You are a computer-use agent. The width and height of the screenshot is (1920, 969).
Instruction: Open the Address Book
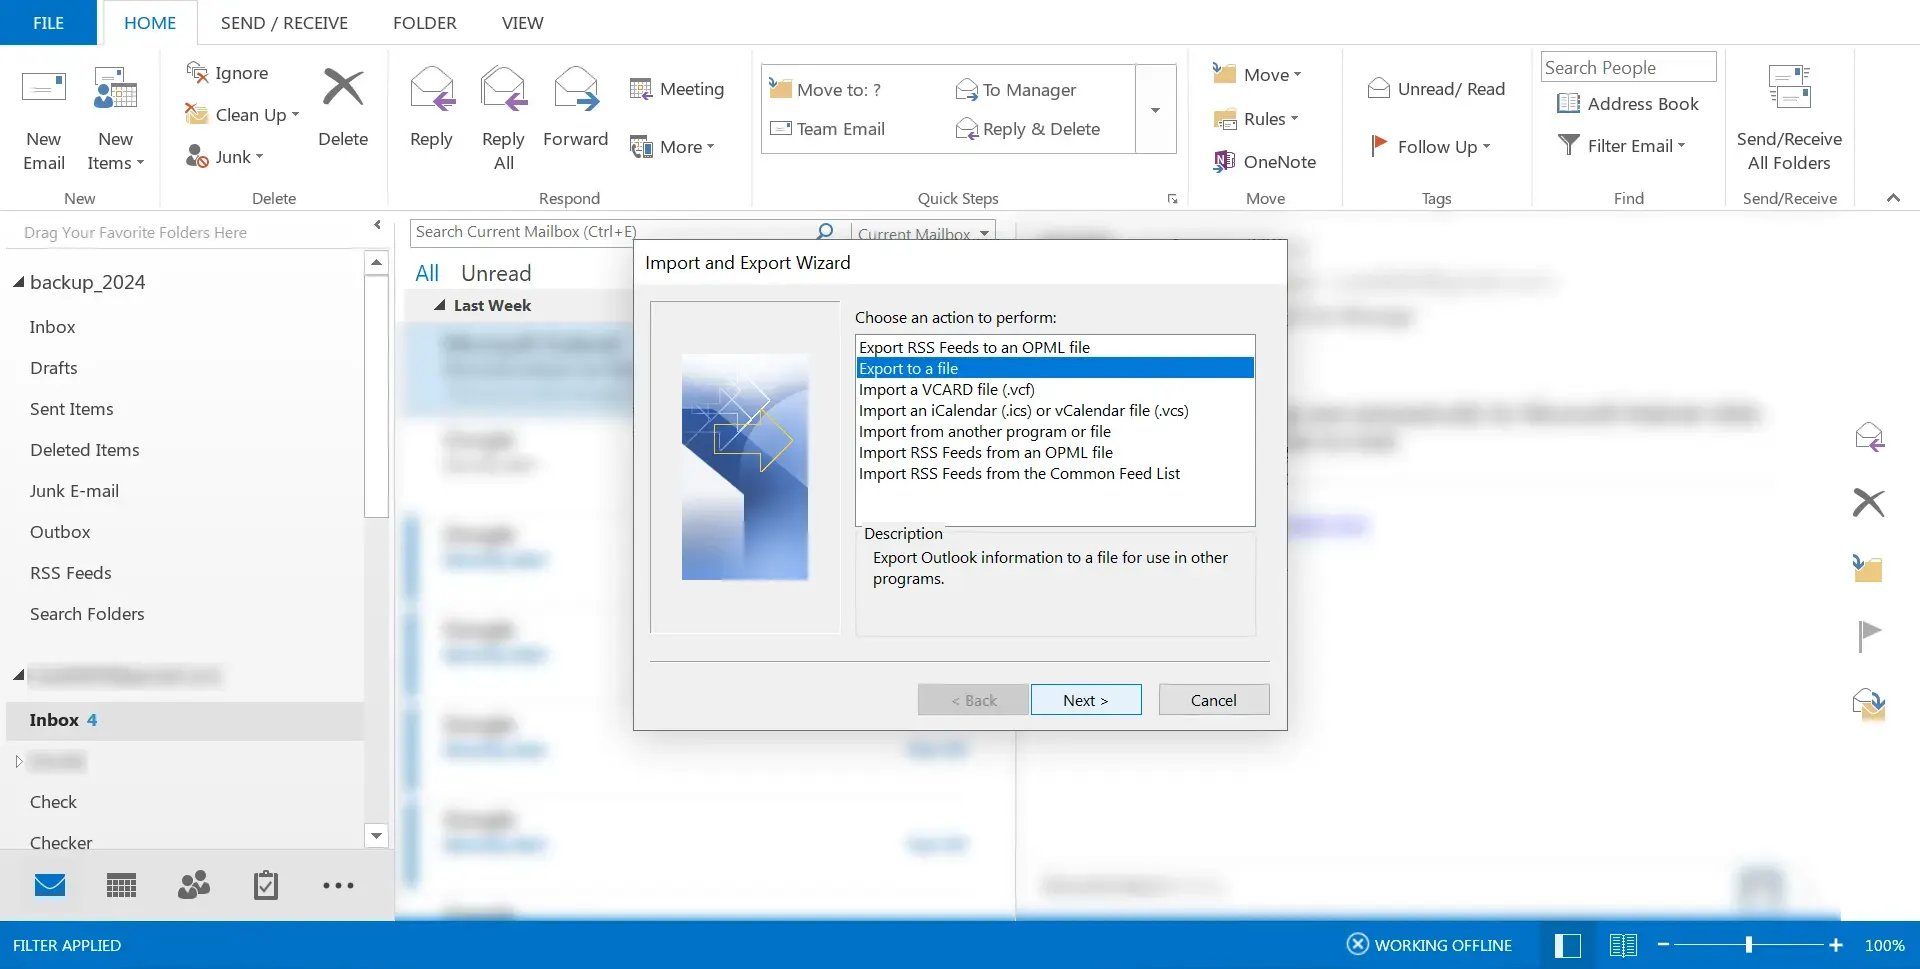coord(1628,104)
